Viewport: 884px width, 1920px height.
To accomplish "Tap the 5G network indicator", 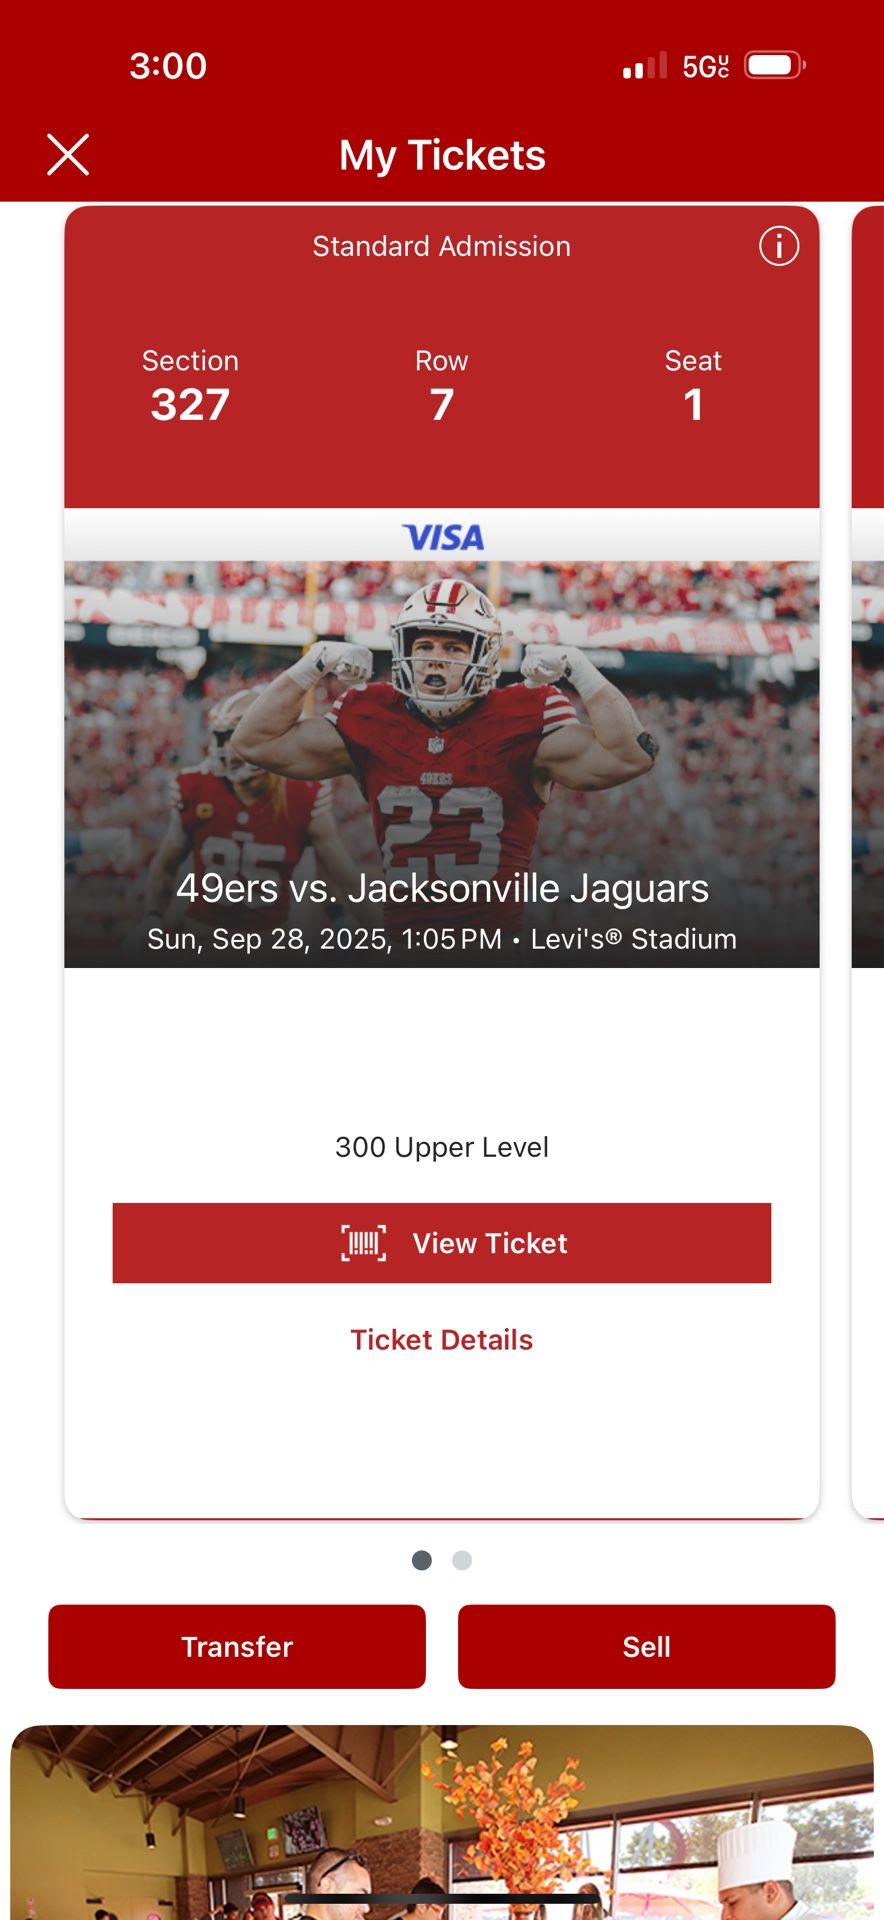I will click(705, 67).
